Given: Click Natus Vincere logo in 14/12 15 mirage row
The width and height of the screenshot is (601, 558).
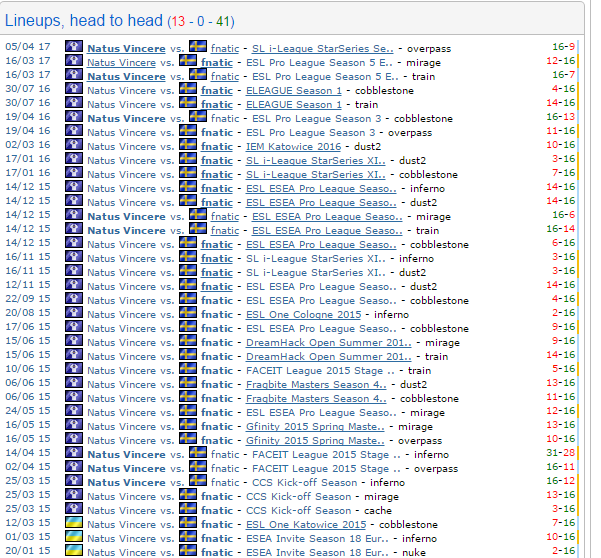Looking at the screenshot, I should pos(74,214).
